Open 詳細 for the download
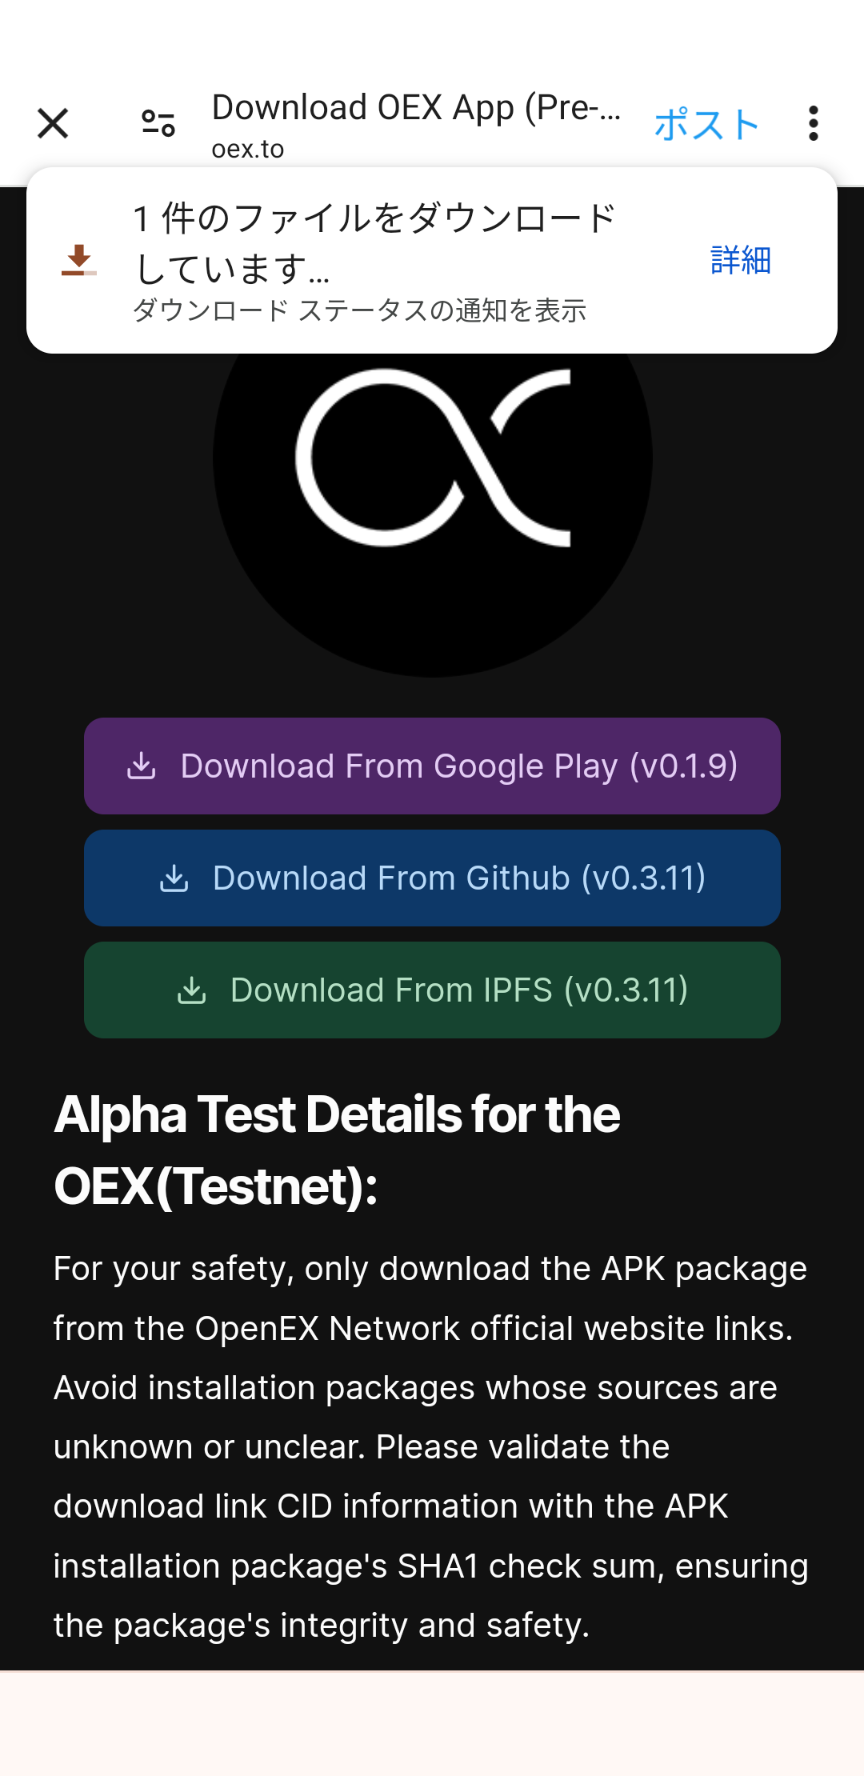This screenshot has width=864, height=1776. point(740,260)
